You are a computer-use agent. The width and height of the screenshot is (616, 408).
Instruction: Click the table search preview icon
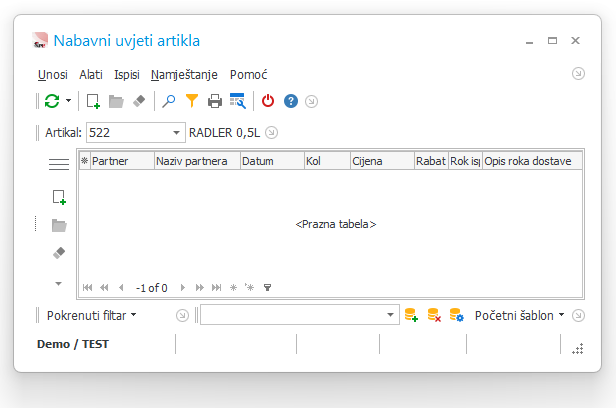point(238,101)
